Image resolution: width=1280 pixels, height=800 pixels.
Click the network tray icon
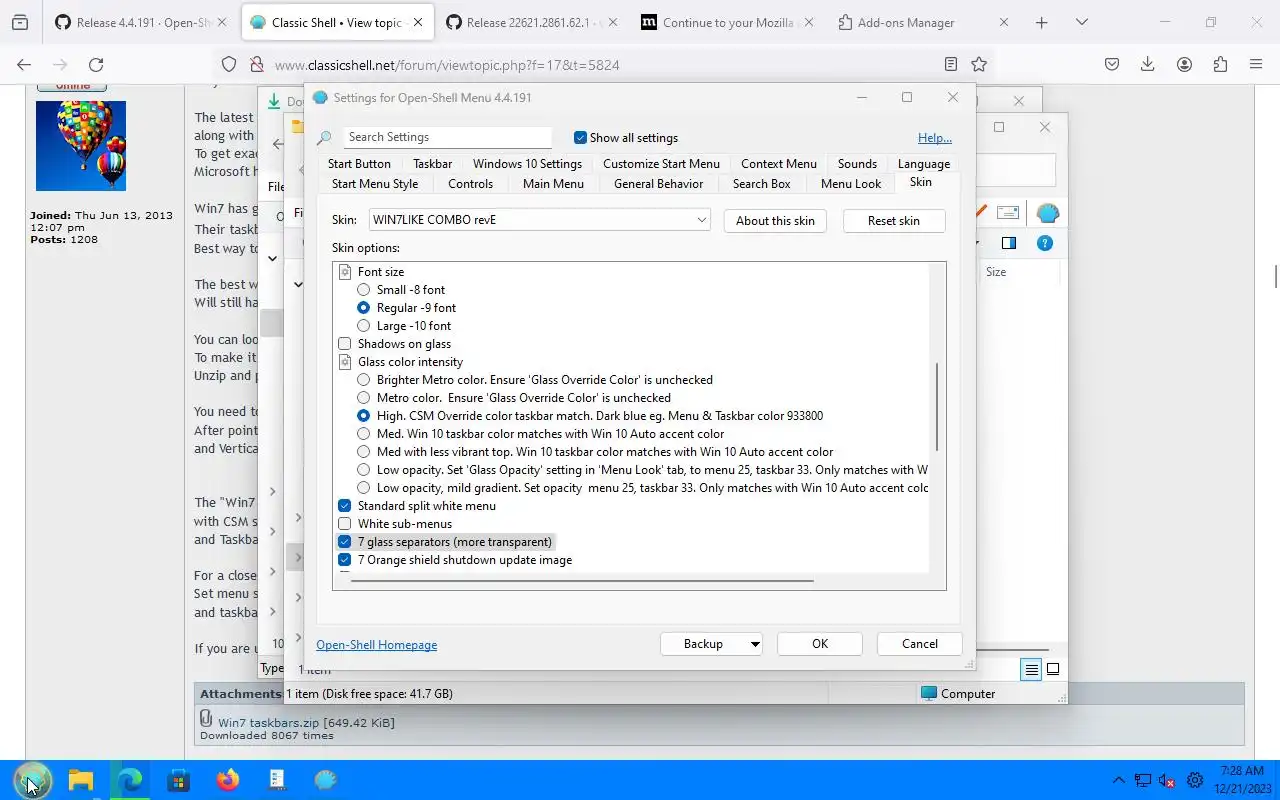click(x=1142, y=781)
